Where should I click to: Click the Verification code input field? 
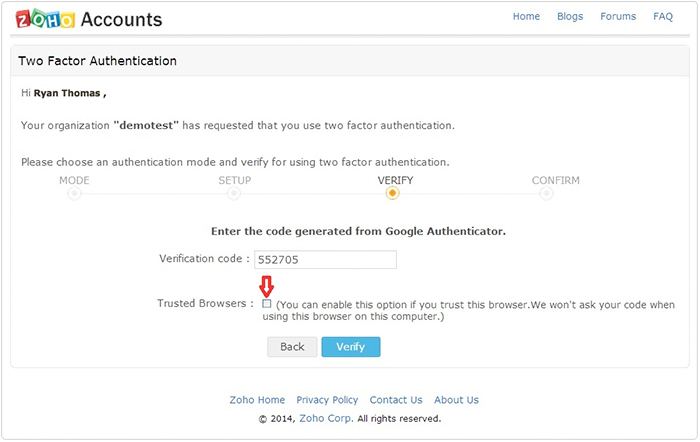coord(325,260)
